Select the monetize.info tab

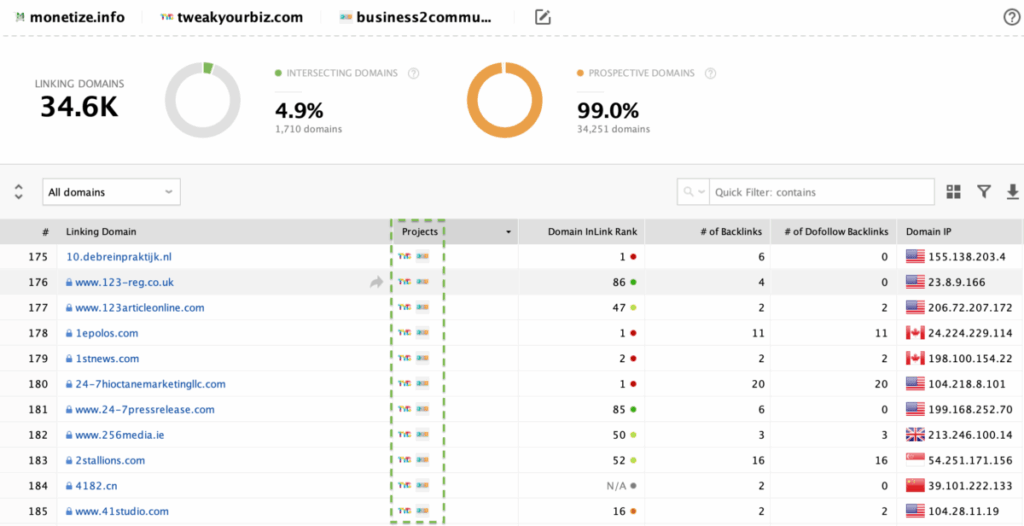(70, 17)
